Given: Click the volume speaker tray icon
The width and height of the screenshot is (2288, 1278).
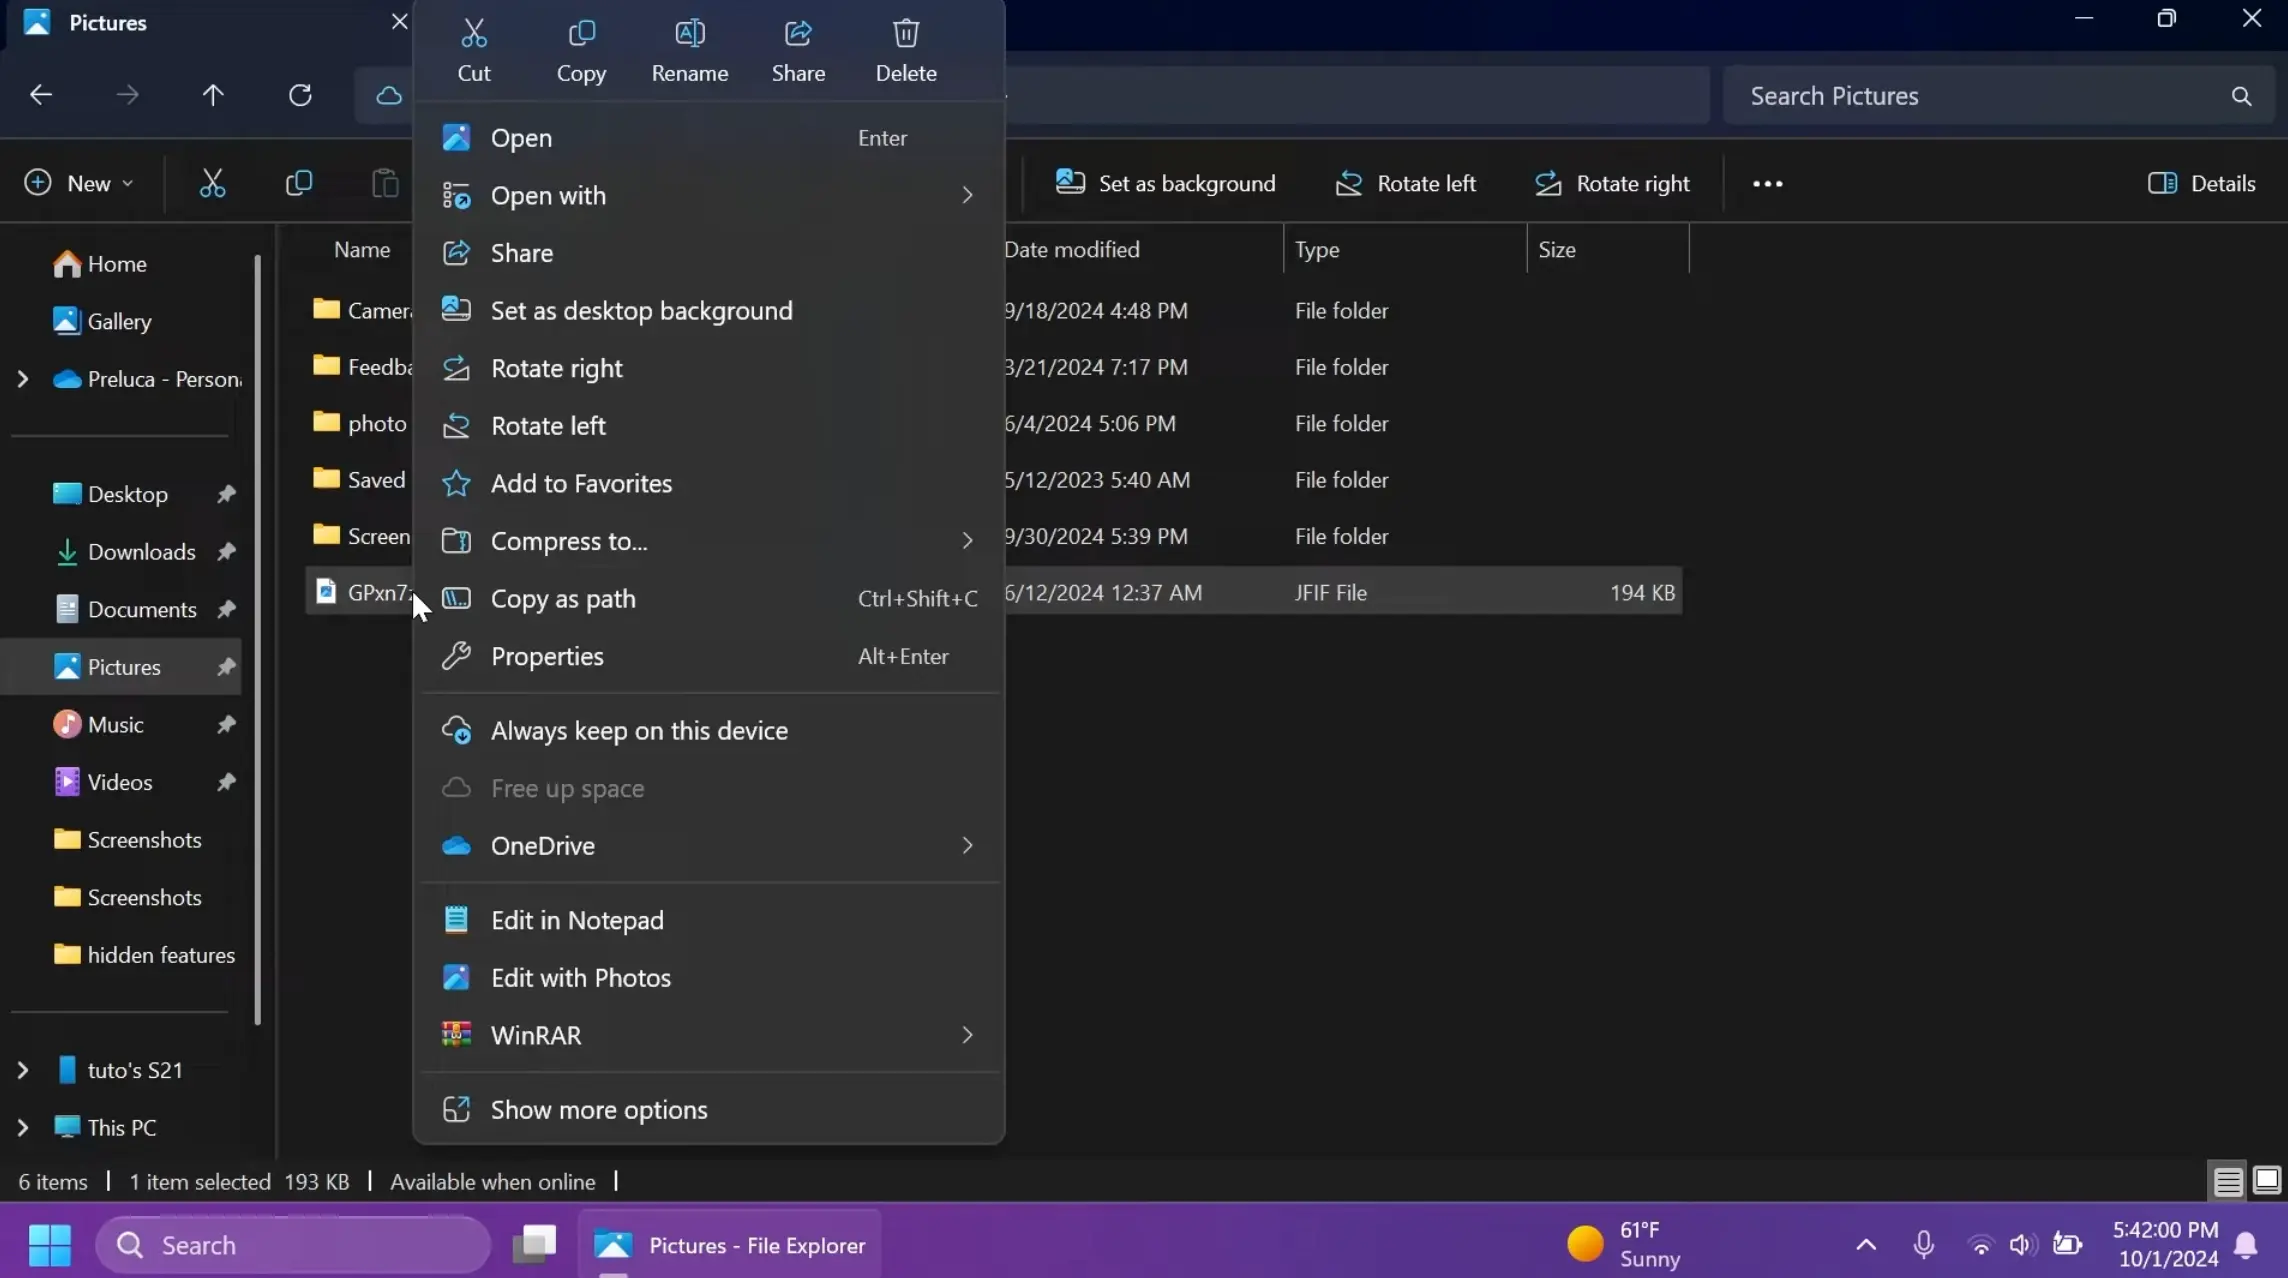Looking at the screenshot, I should point(2021,1245).
